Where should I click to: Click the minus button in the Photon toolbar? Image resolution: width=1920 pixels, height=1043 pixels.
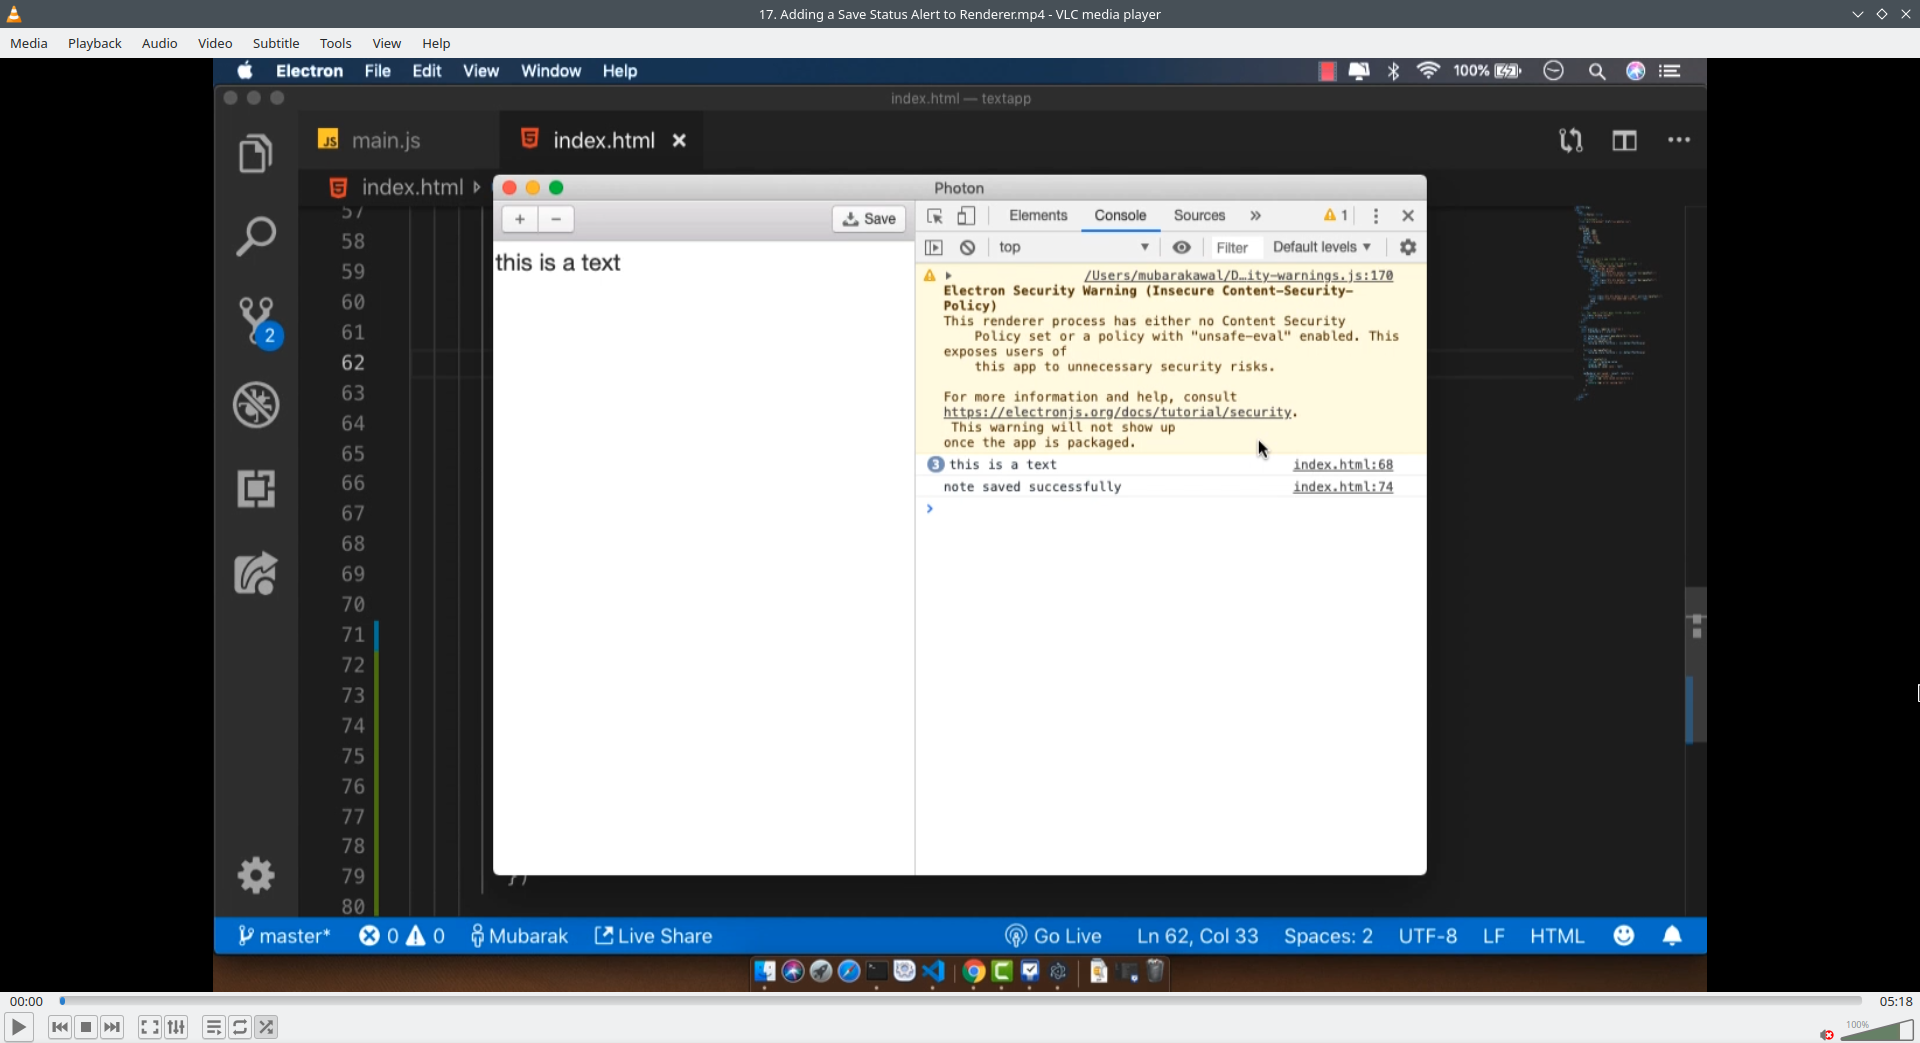click(556, 219)
